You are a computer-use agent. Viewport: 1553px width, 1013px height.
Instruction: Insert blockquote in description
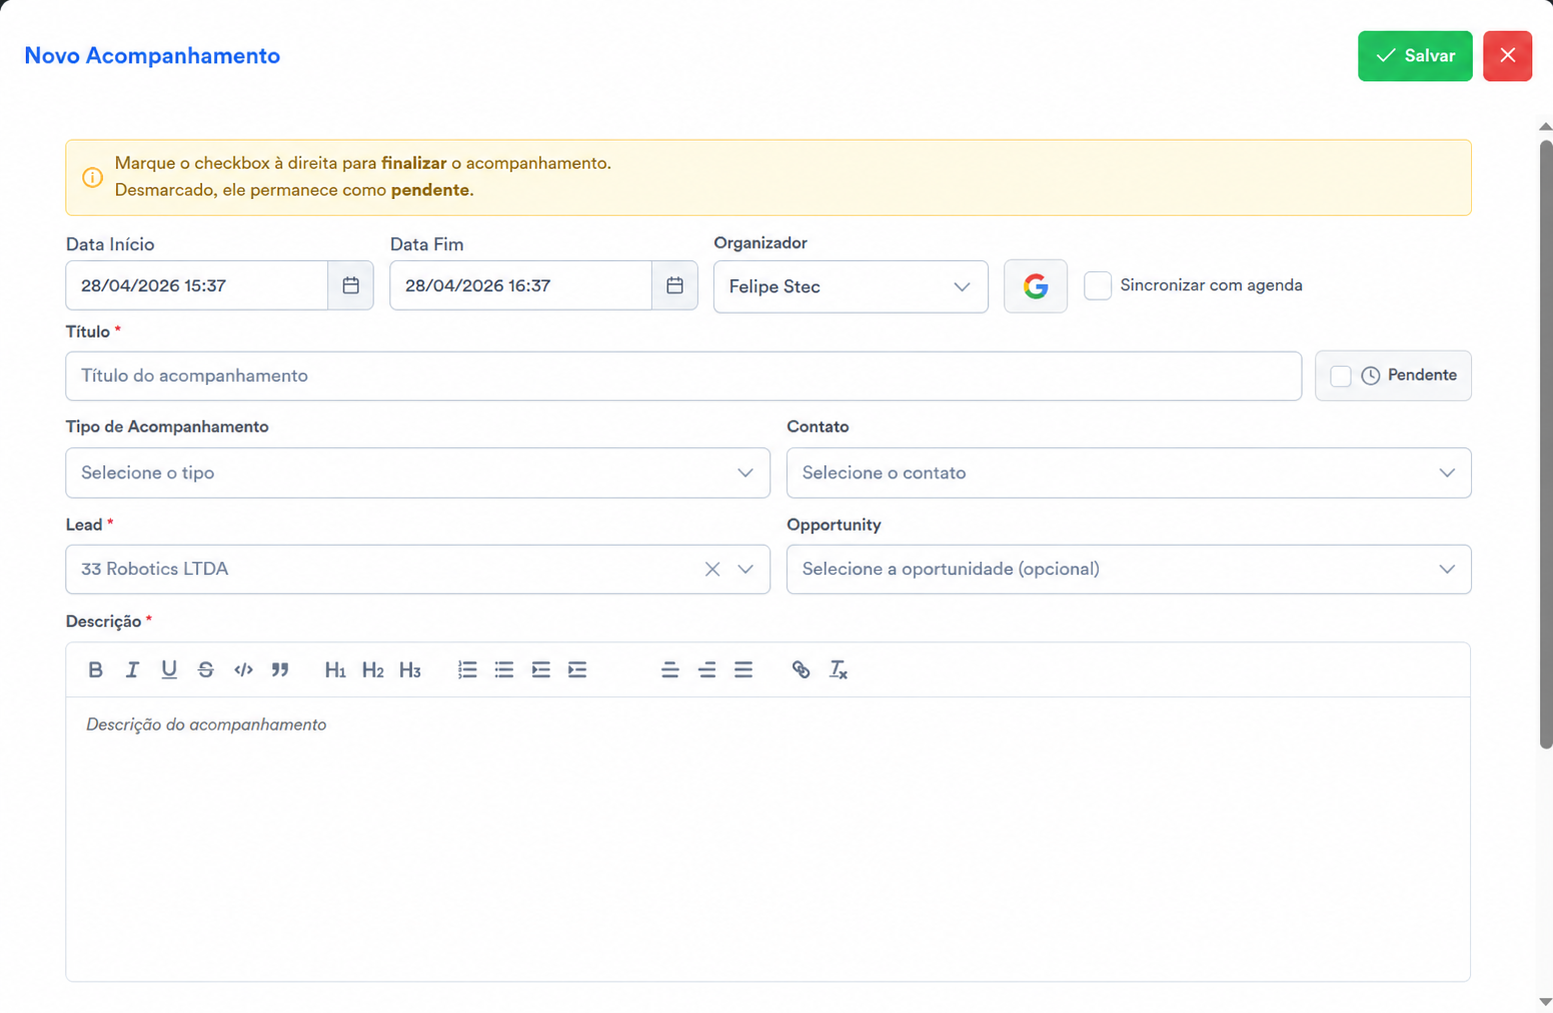pos(280,670)
